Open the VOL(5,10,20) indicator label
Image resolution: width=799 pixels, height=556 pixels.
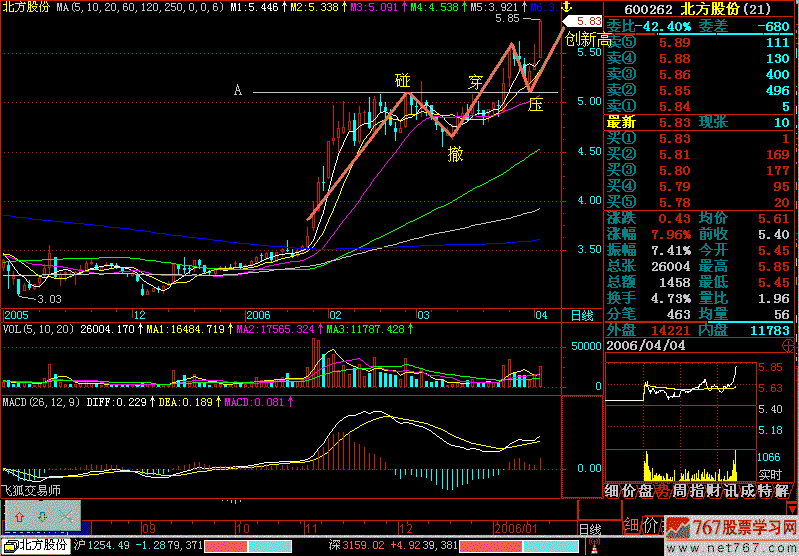[x=39, y=328]
